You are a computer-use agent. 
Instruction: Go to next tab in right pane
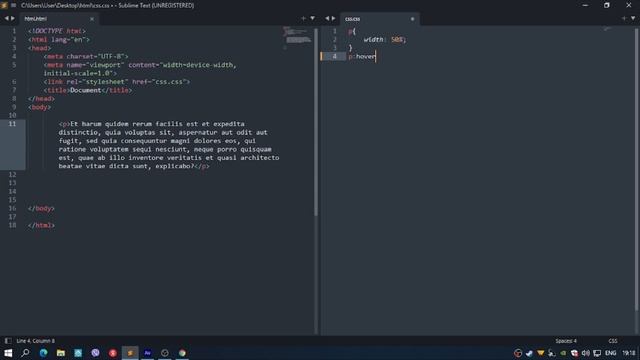(333, 18)
